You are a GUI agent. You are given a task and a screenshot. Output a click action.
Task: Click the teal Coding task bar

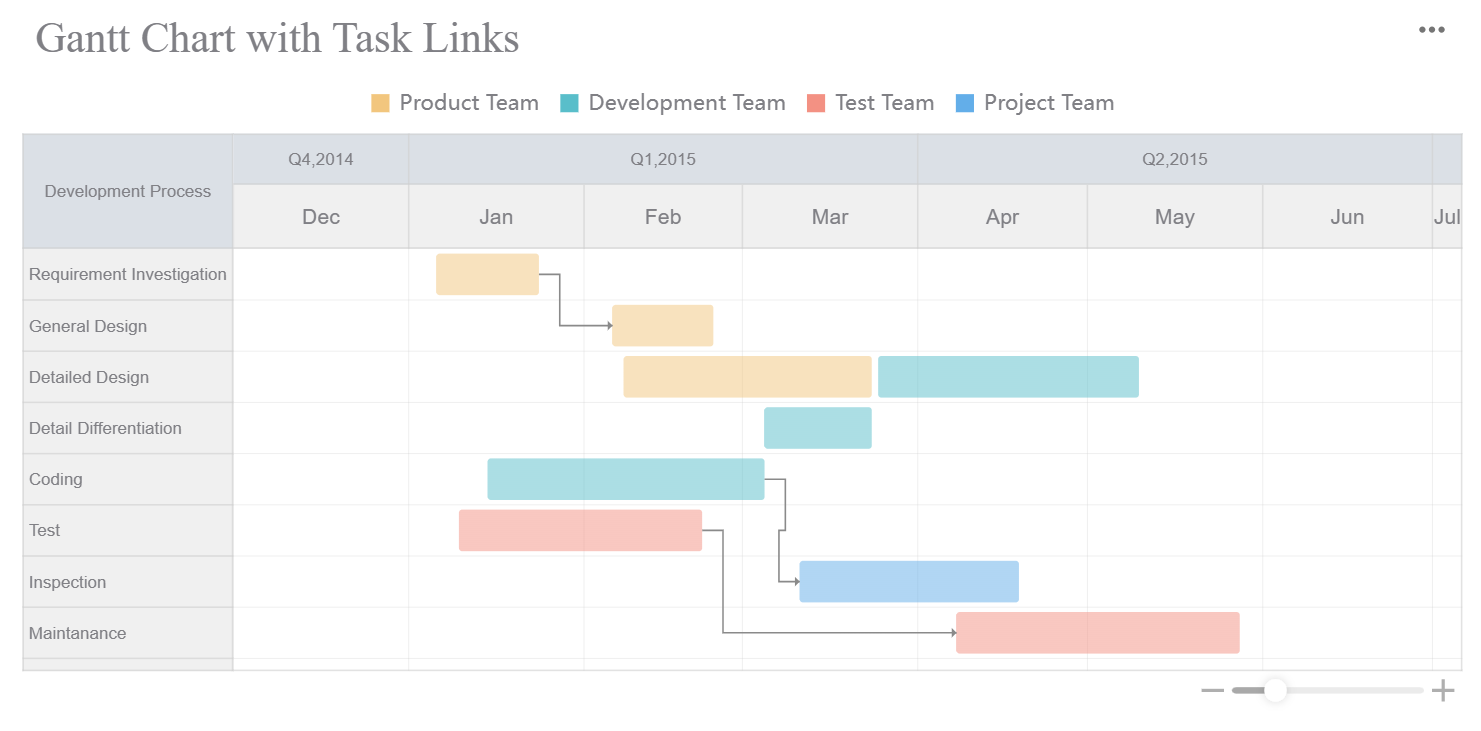[625, 479]
